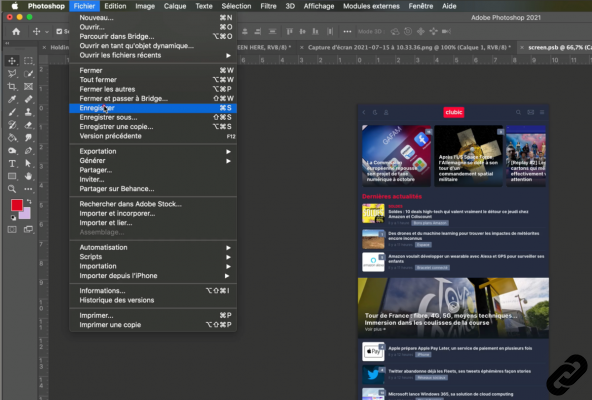Choose Enregistrer sous... menu entry
Screen dimensions: 592x400
point(153,117)
